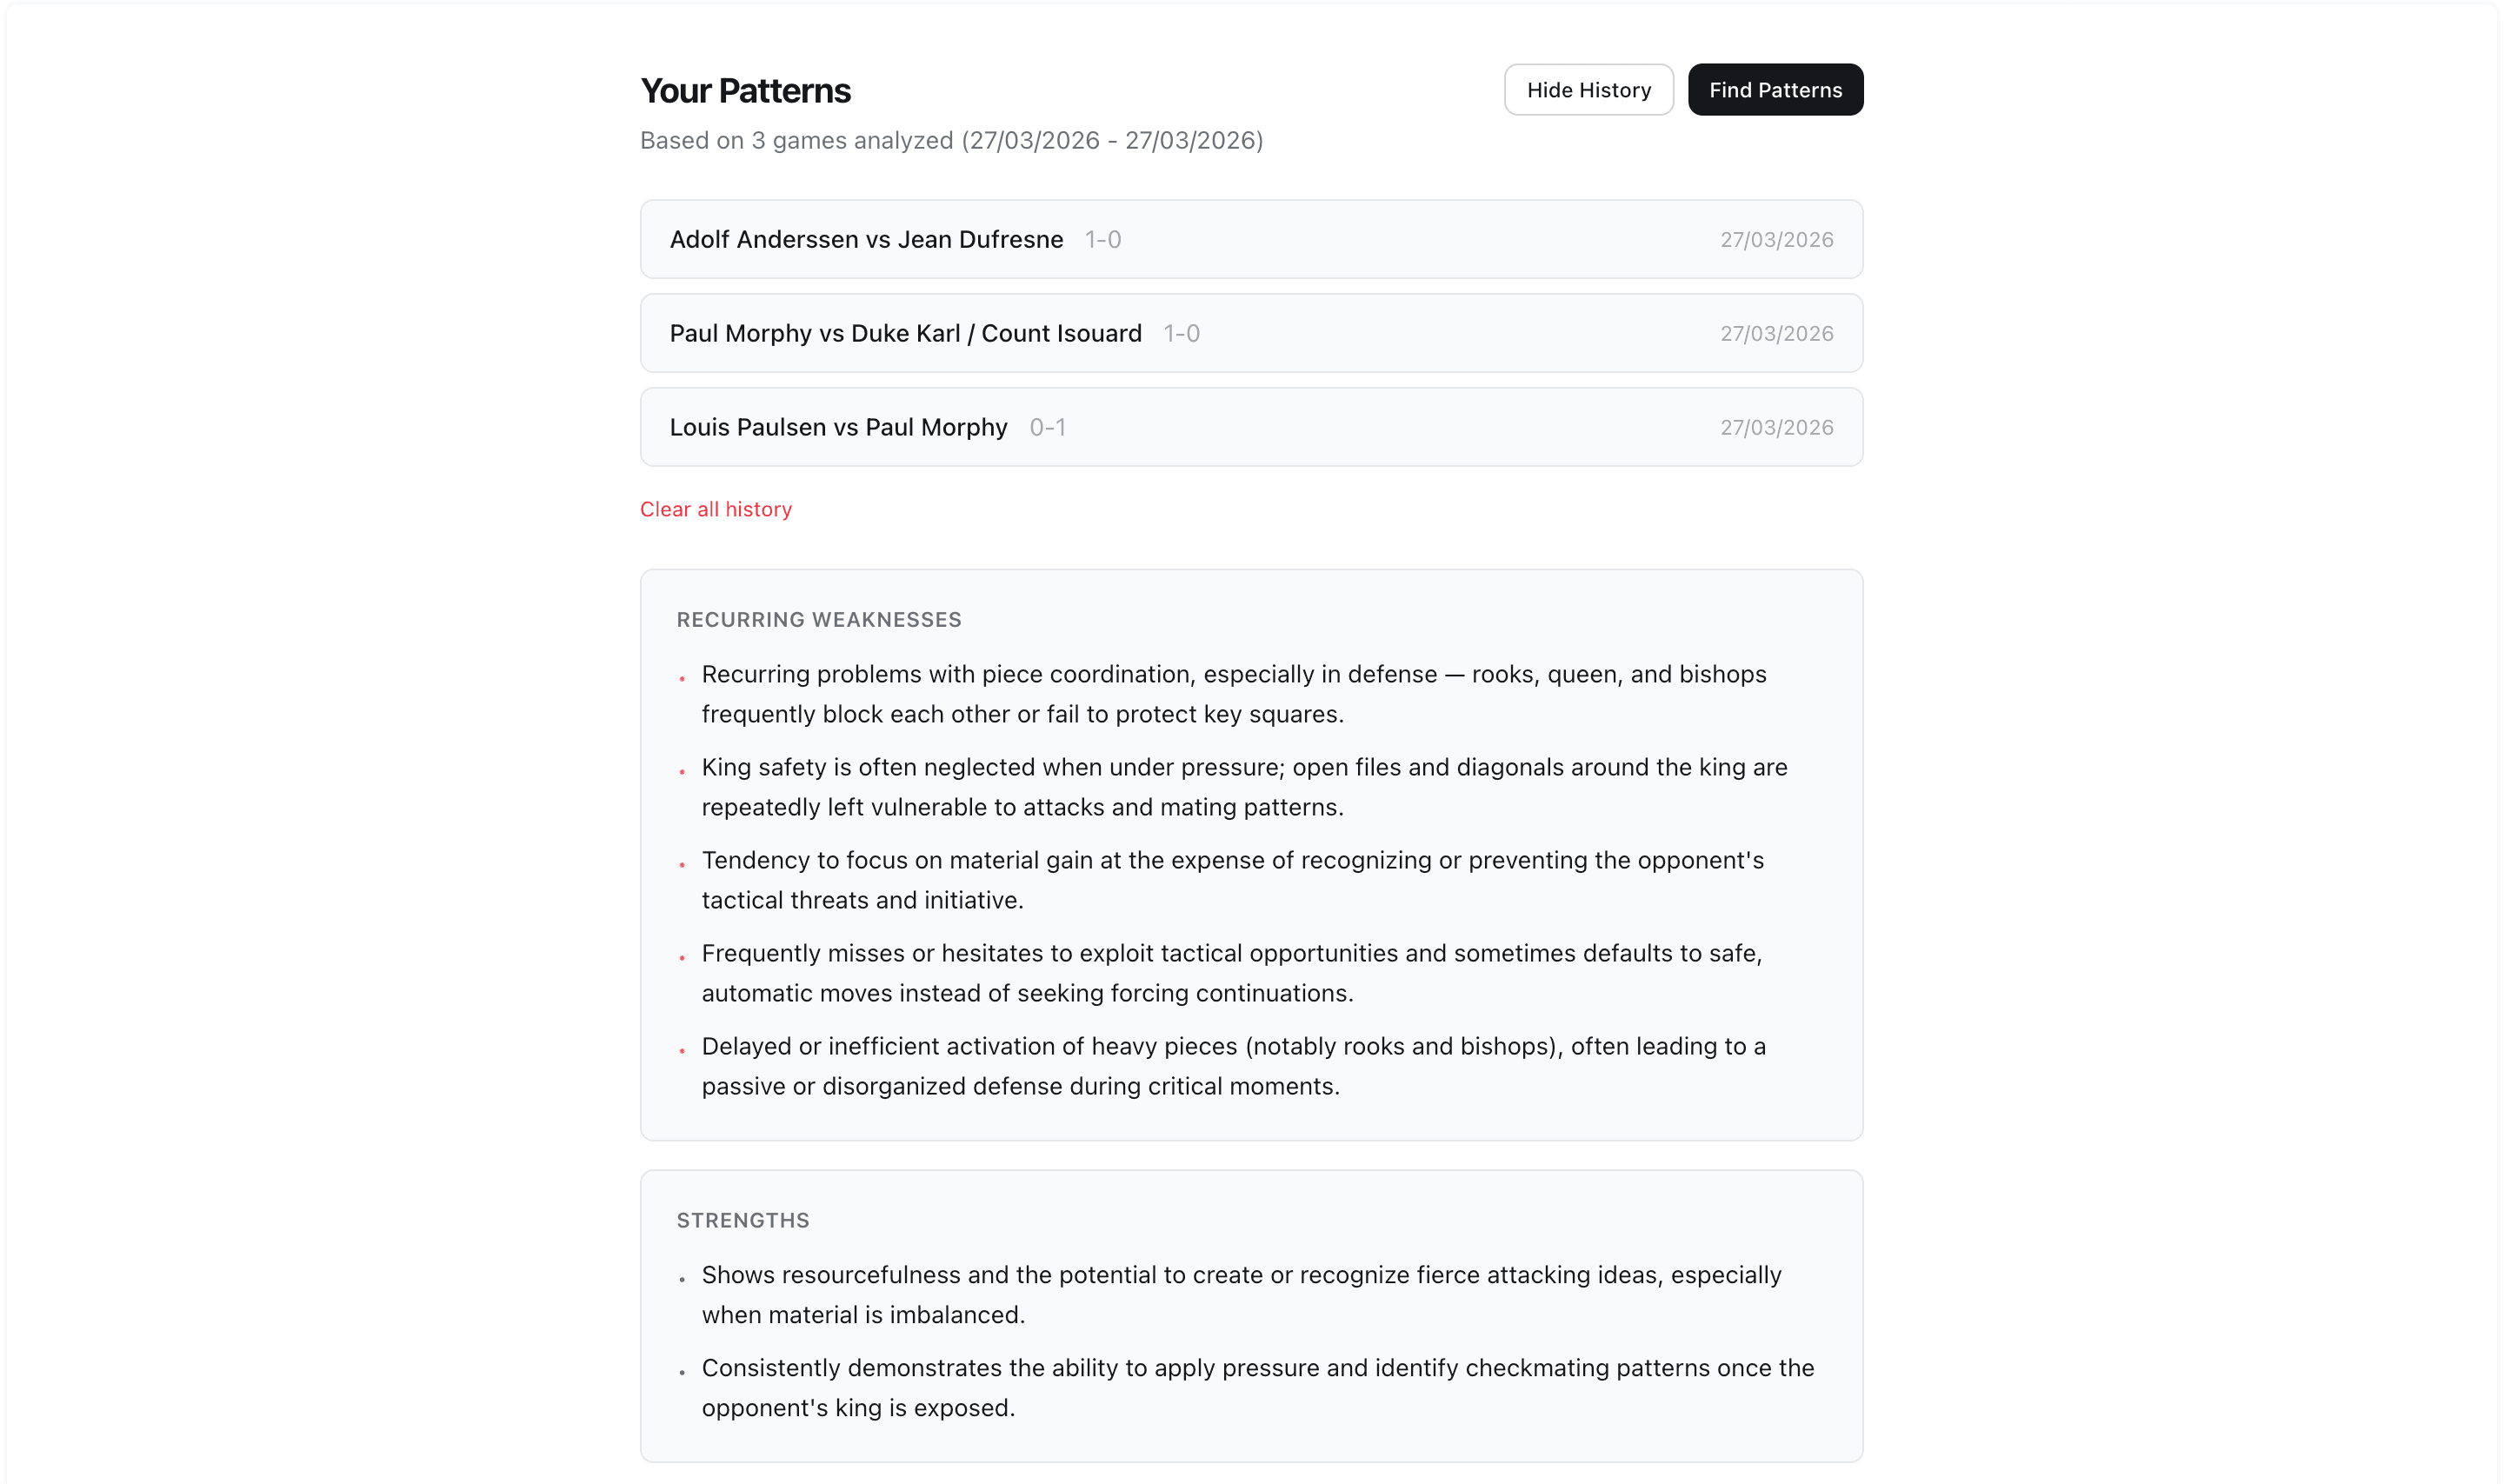This screenshot has width=2504, height=1484.
Task: Click the 1-0 result beside Jean Dufresne
Action: [x=1103, y=240]
